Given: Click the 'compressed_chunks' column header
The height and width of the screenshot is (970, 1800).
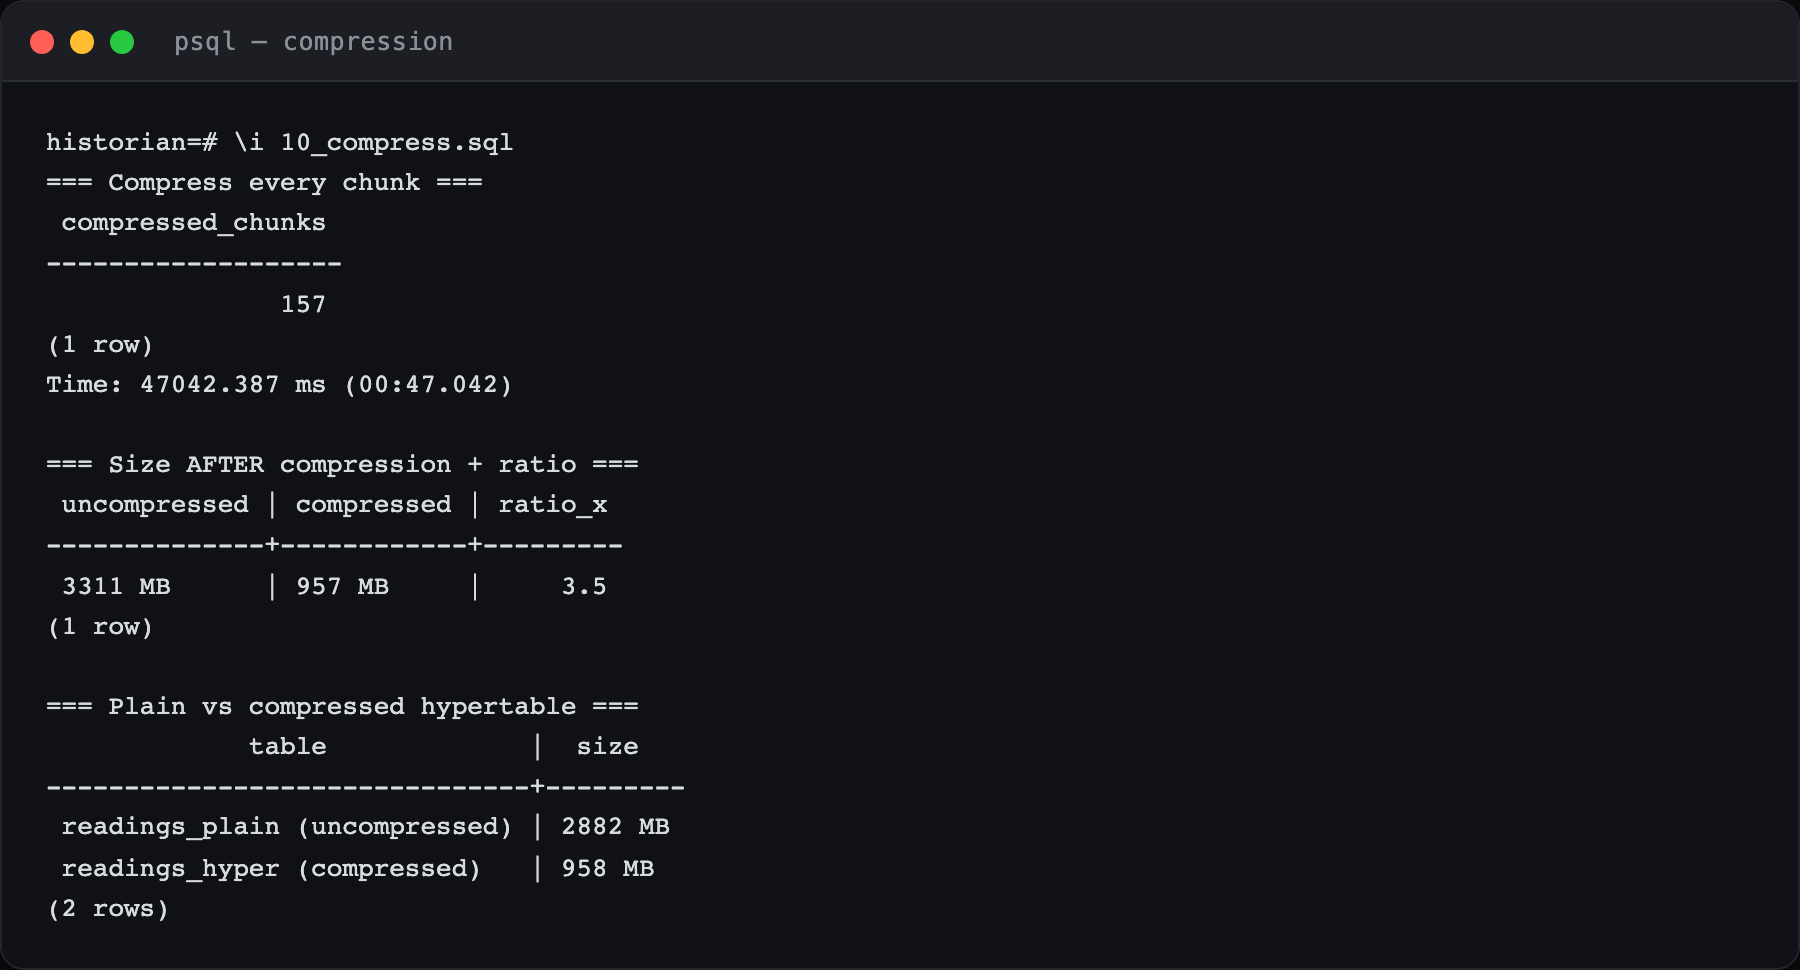Looking at the screenshot, I should 194,223.
